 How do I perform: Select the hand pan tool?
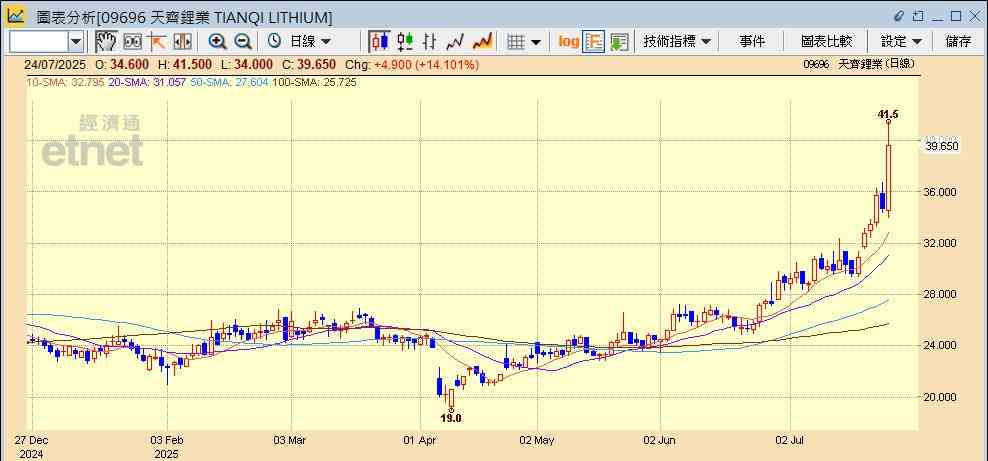[x=106, y=42]
